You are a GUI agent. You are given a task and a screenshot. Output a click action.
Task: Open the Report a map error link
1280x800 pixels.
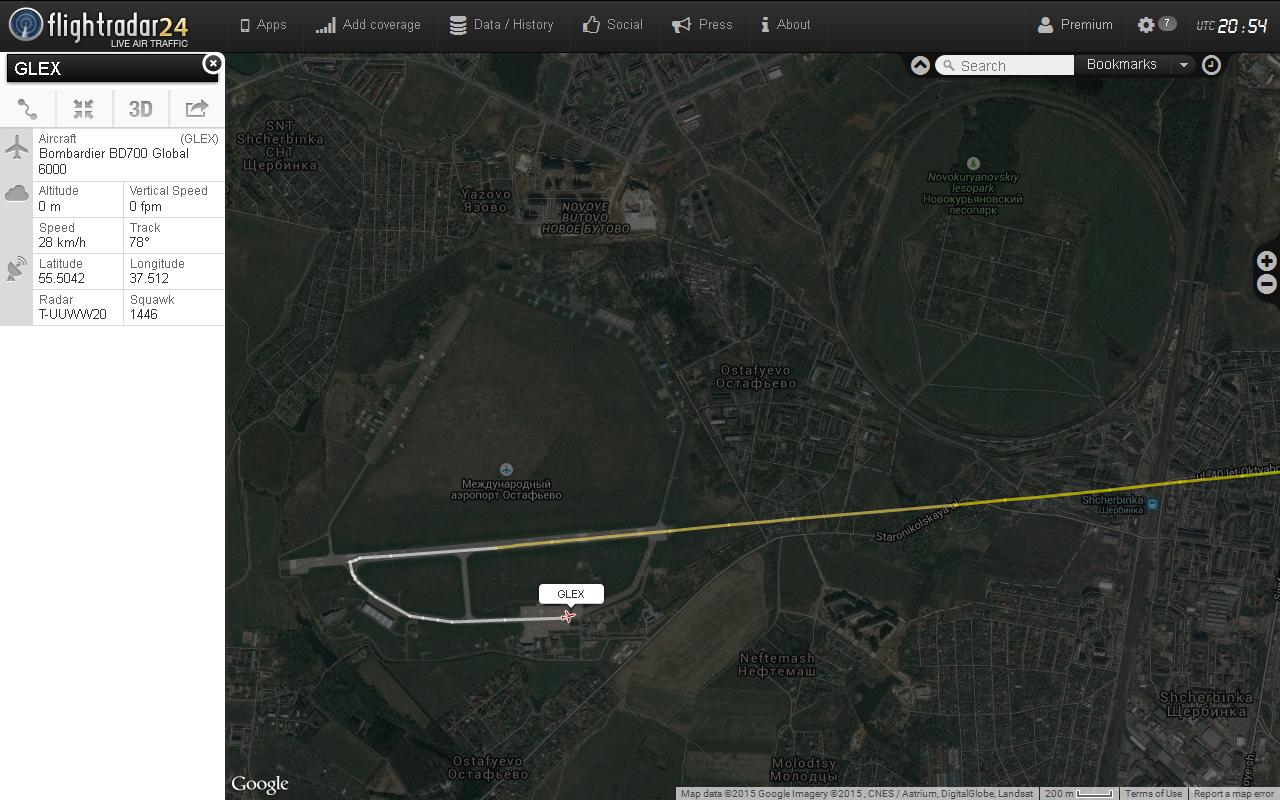[x=1234, y=794]
